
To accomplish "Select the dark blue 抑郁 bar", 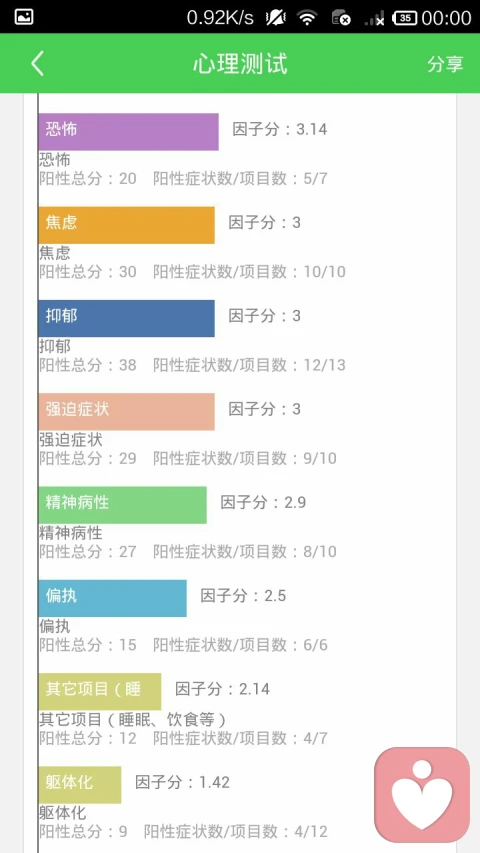I will [126, 318].
